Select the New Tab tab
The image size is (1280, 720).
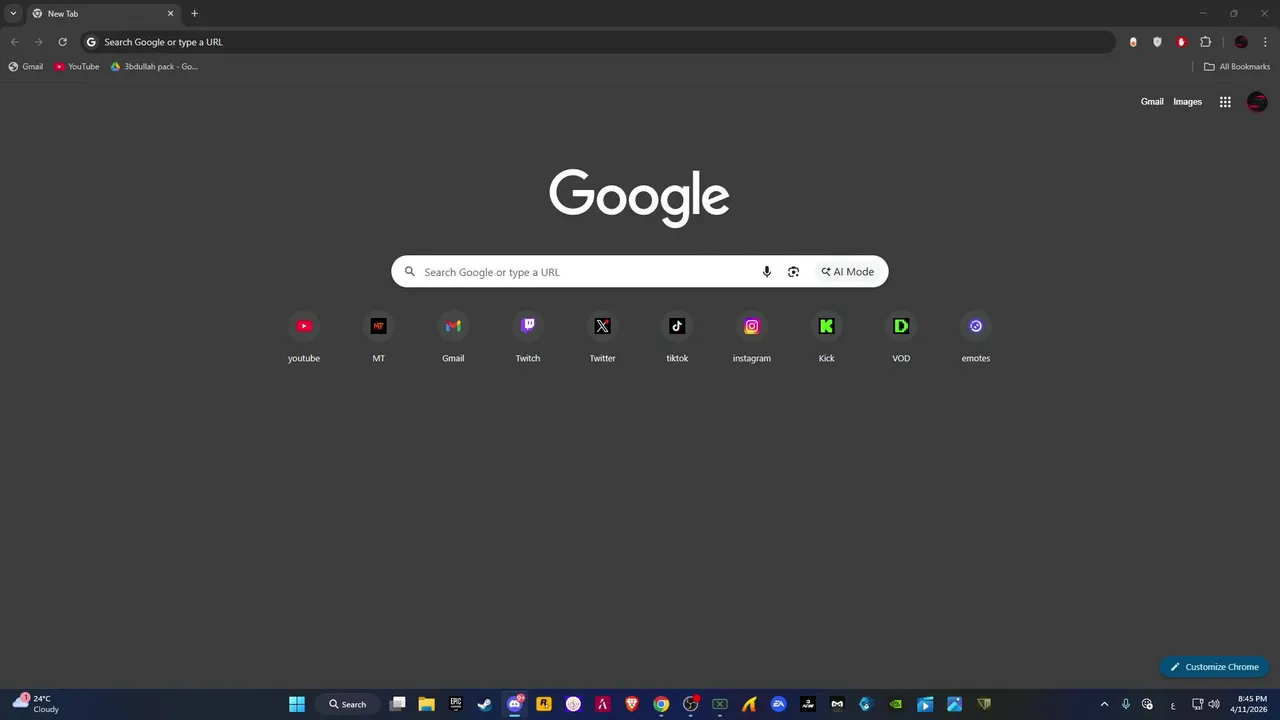[x=102, y=14]
